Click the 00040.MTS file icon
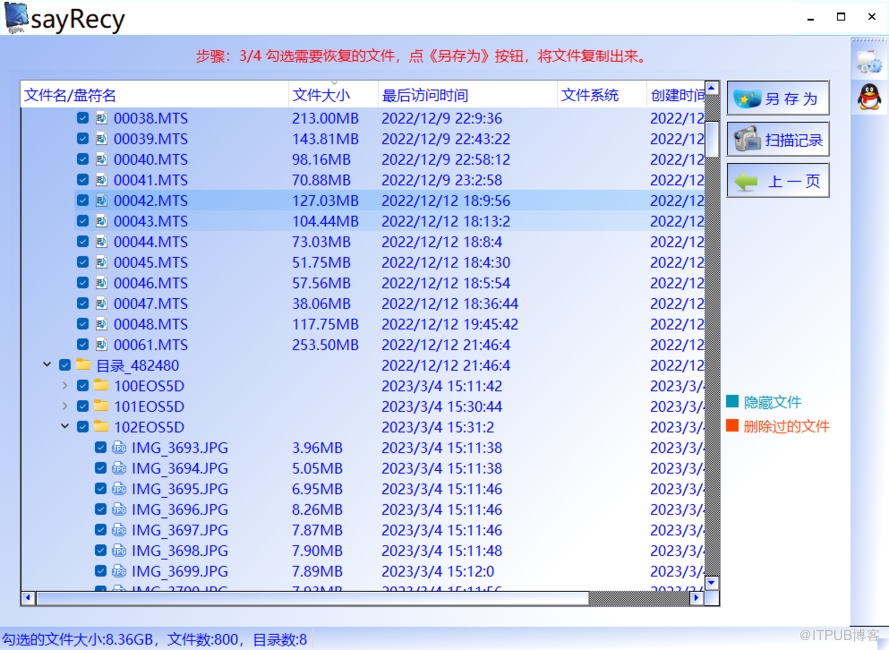 click(101, 159)
